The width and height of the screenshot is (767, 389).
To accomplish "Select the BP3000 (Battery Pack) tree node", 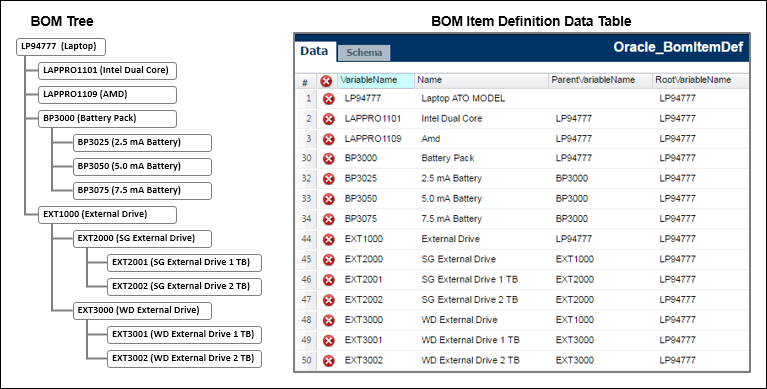I will [107, 119].
